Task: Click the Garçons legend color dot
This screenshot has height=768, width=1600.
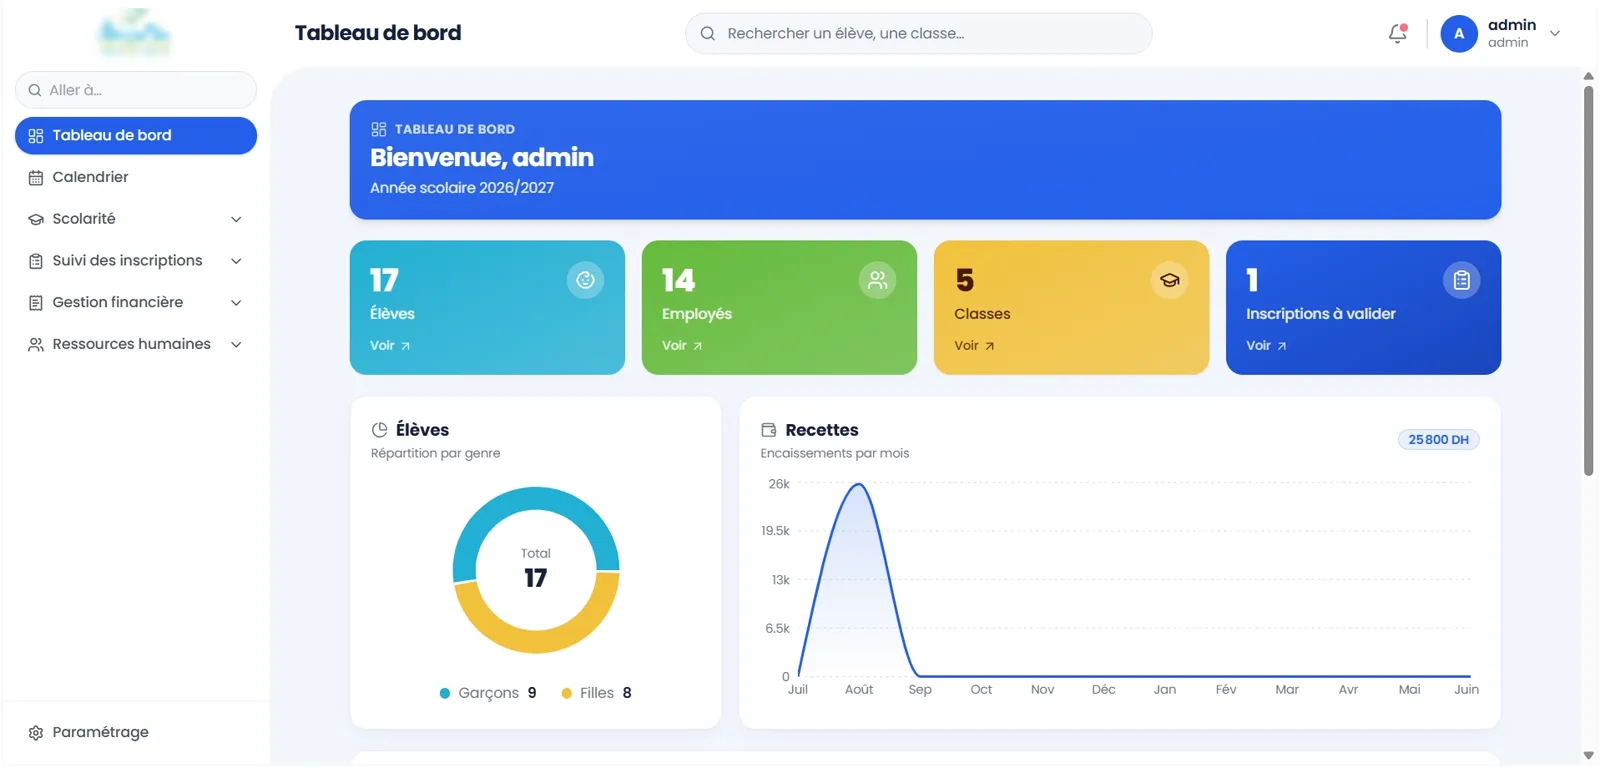Action: point(445,694)
